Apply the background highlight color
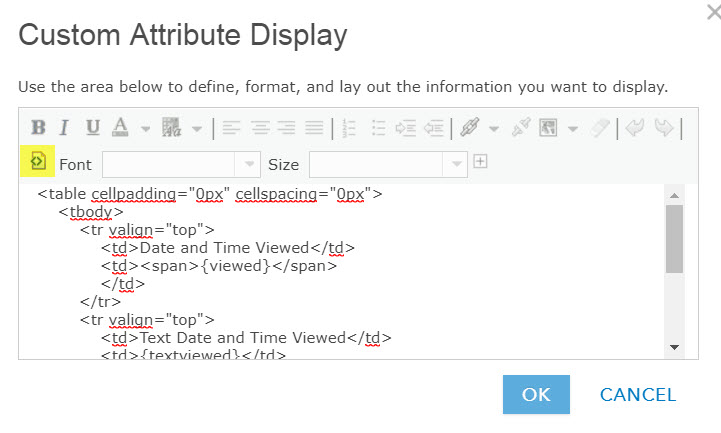 [172, 127]
